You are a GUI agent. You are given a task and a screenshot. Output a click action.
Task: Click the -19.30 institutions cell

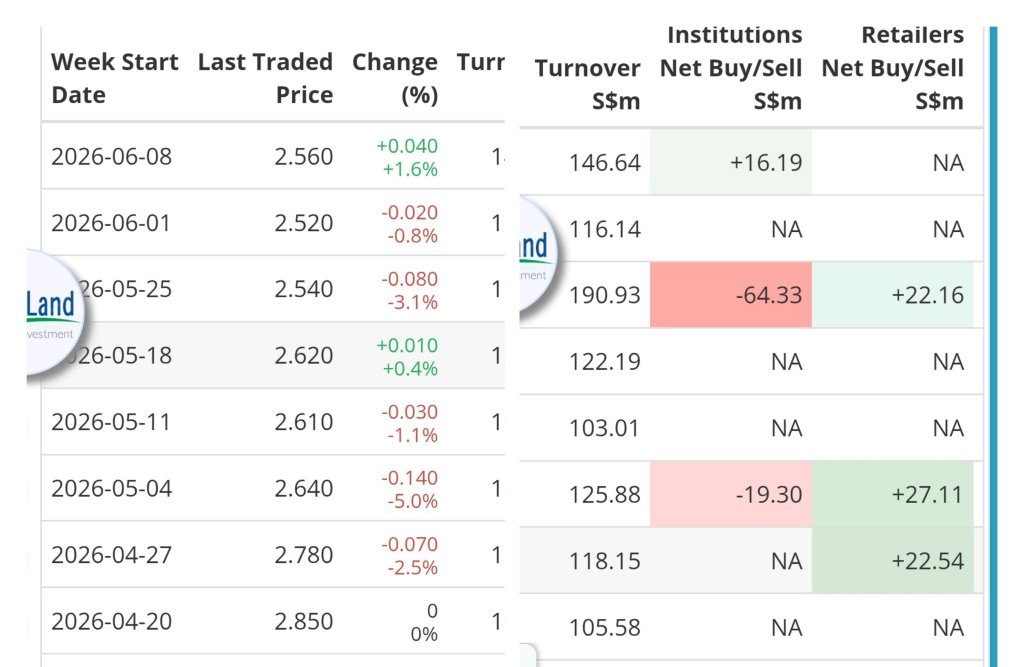[x=731, y=495]
